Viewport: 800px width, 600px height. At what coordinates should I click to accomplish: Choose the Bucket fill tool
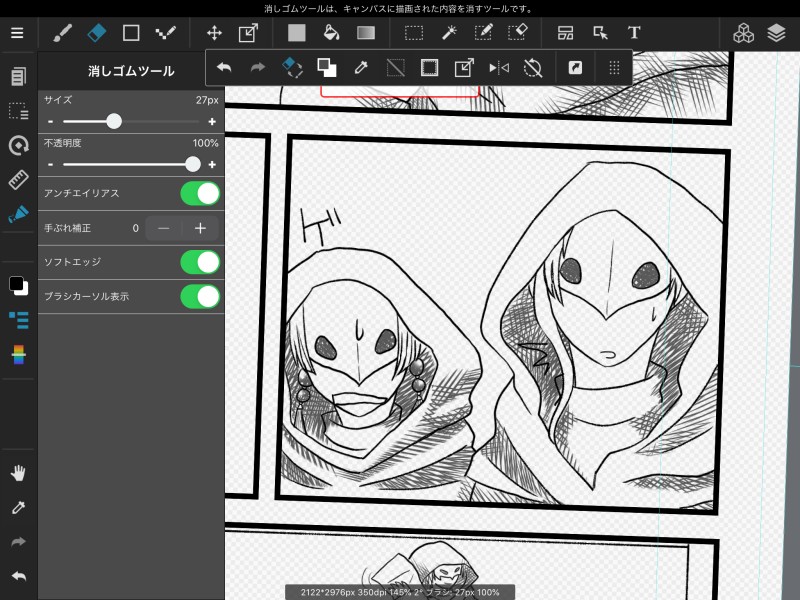[331, 33]
